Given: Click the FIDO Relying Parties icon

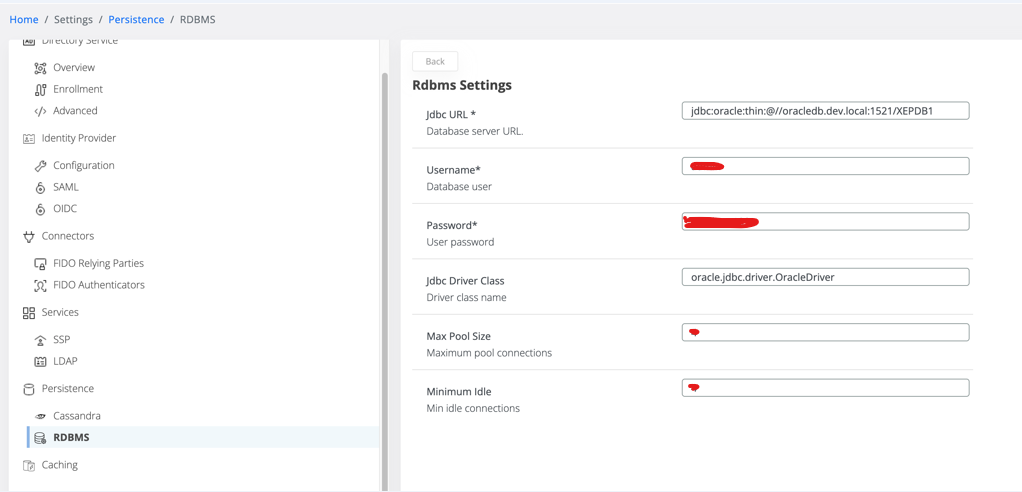Looking at the screenshot, I should click(x=40, y=264).
